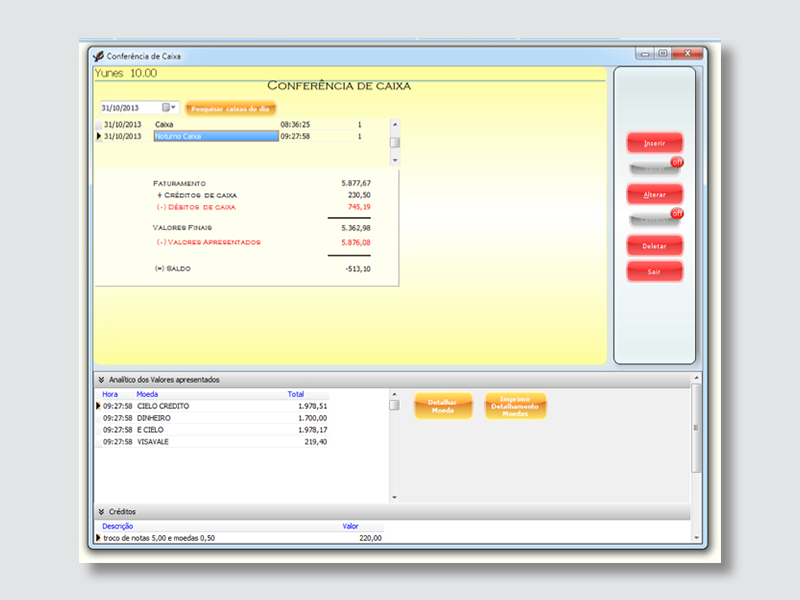800x600 pixels.
Task: Click the Moeda column header
Action: (x=147, y=394)
